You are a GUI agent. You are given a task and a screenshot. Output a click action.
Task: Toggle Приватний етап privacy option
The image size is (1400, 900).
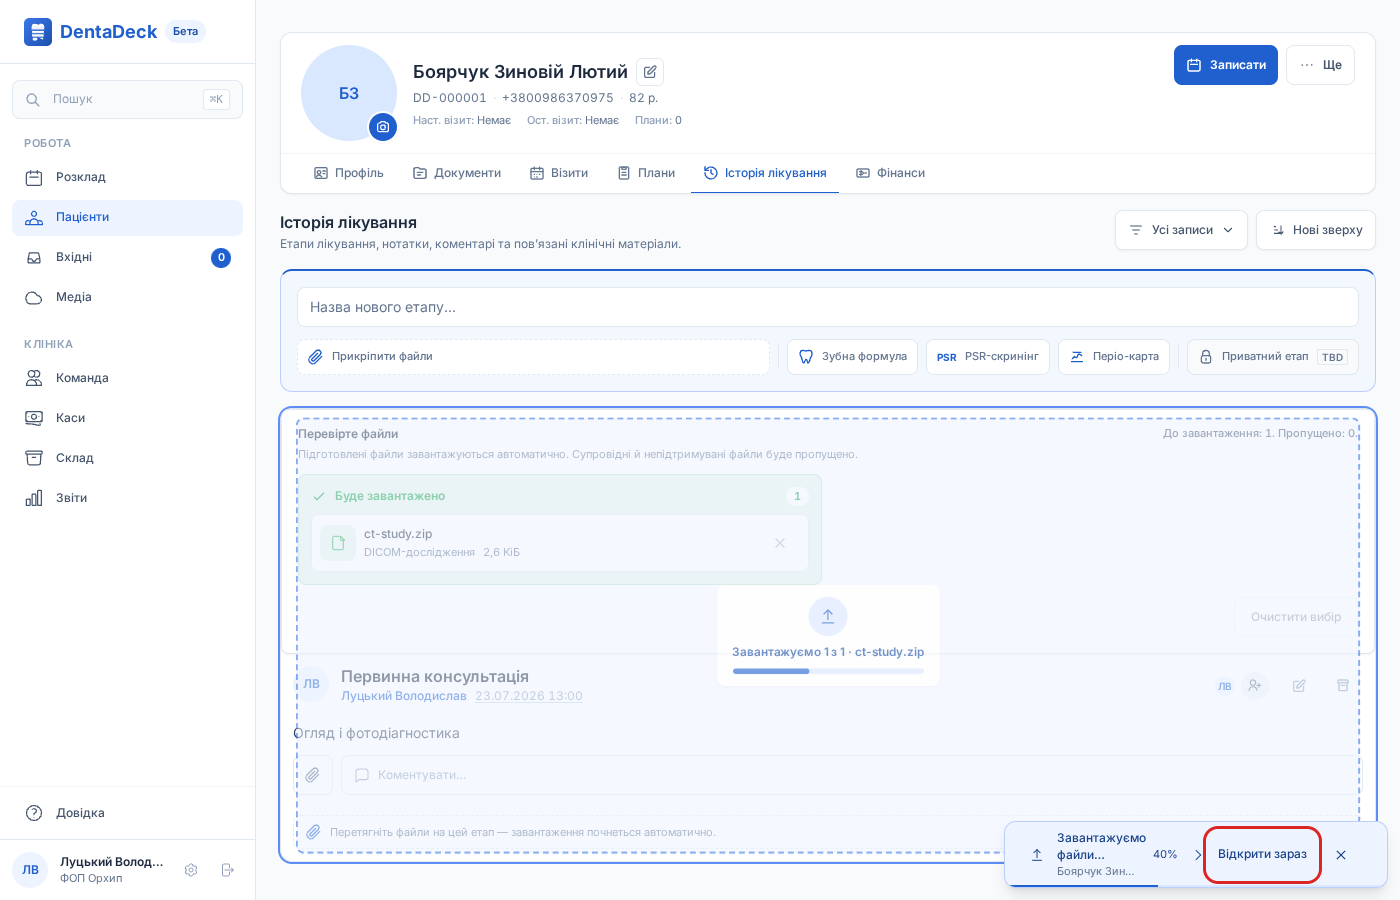pyautogui.click(x=1273, y=357)
